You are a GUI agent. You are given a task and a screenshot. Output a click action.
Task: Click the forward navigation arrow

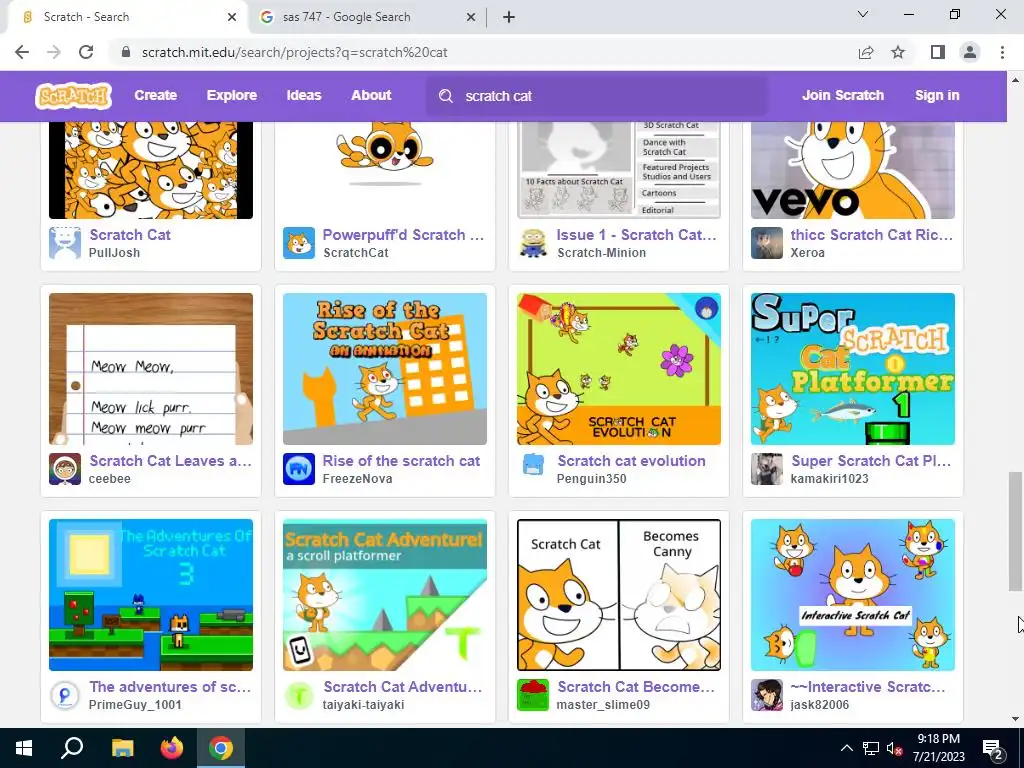pos(54,52)
